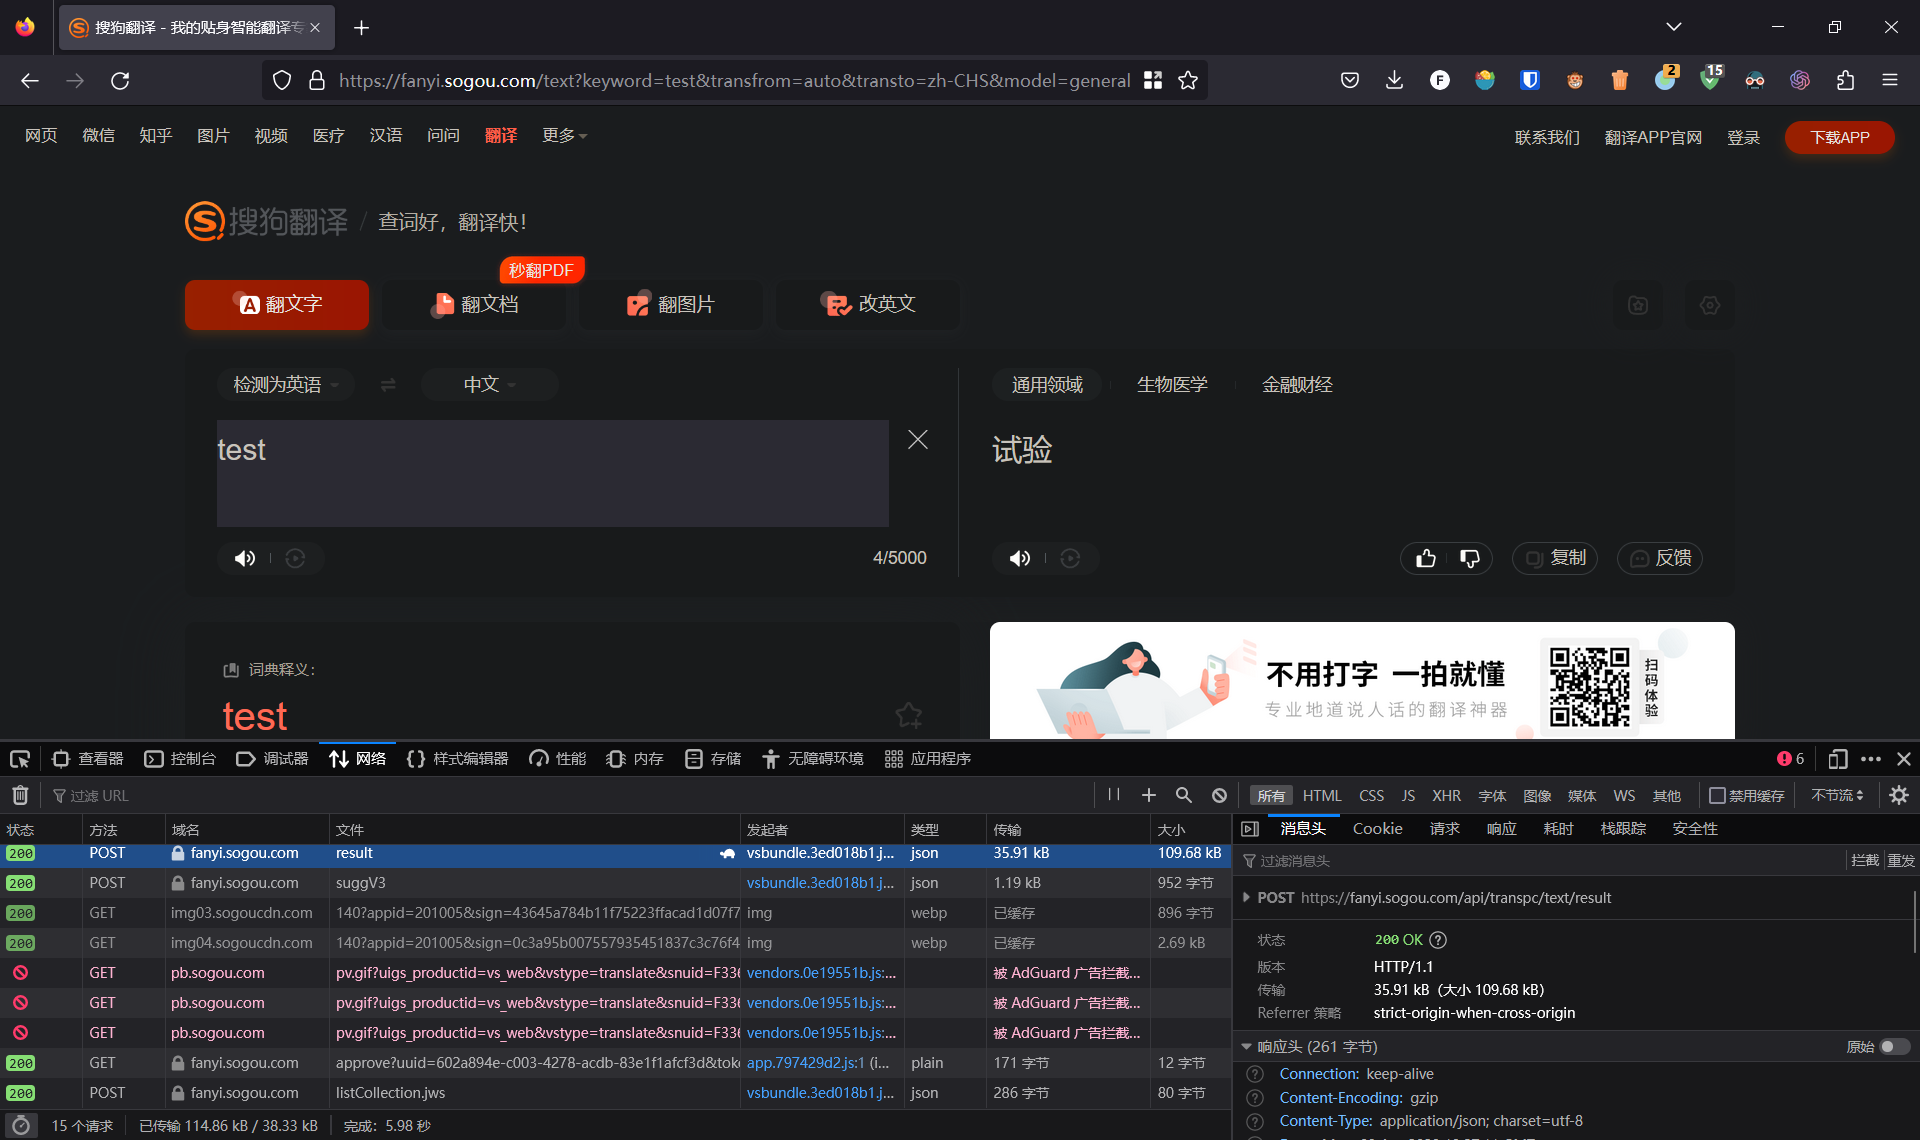Open the translation settings gear icon
This screenshot has width=1920, height=1140.
click(x=1710, y=305)
